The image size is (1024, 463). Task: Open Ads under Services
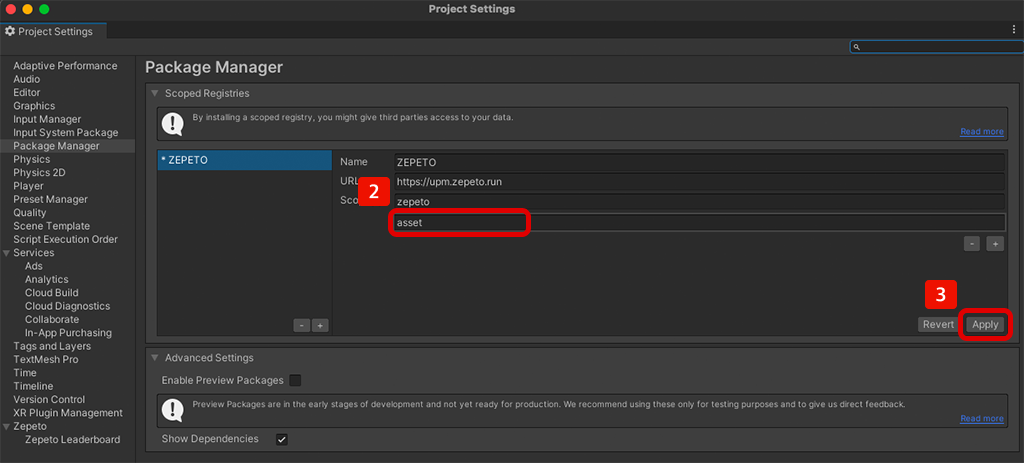[33, 266]
